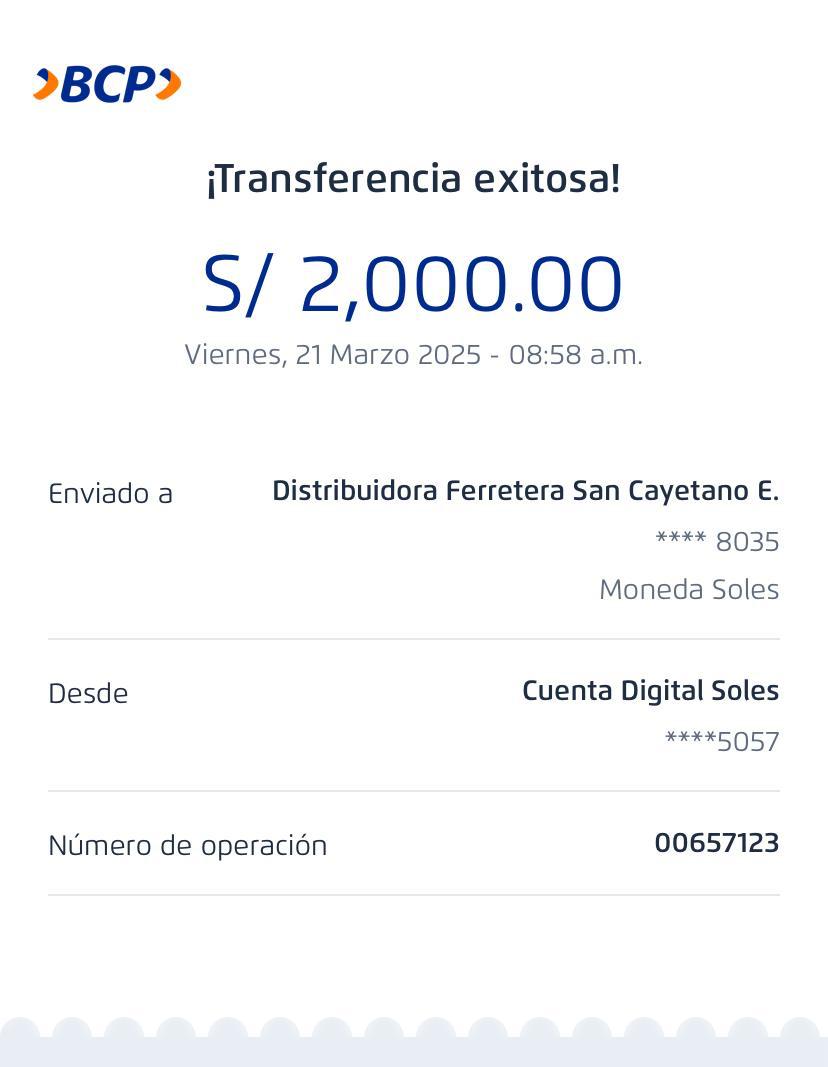The image size is (828, 1067).
Task: Click the divider line below operation number
Action: click(x=413, y=895)
